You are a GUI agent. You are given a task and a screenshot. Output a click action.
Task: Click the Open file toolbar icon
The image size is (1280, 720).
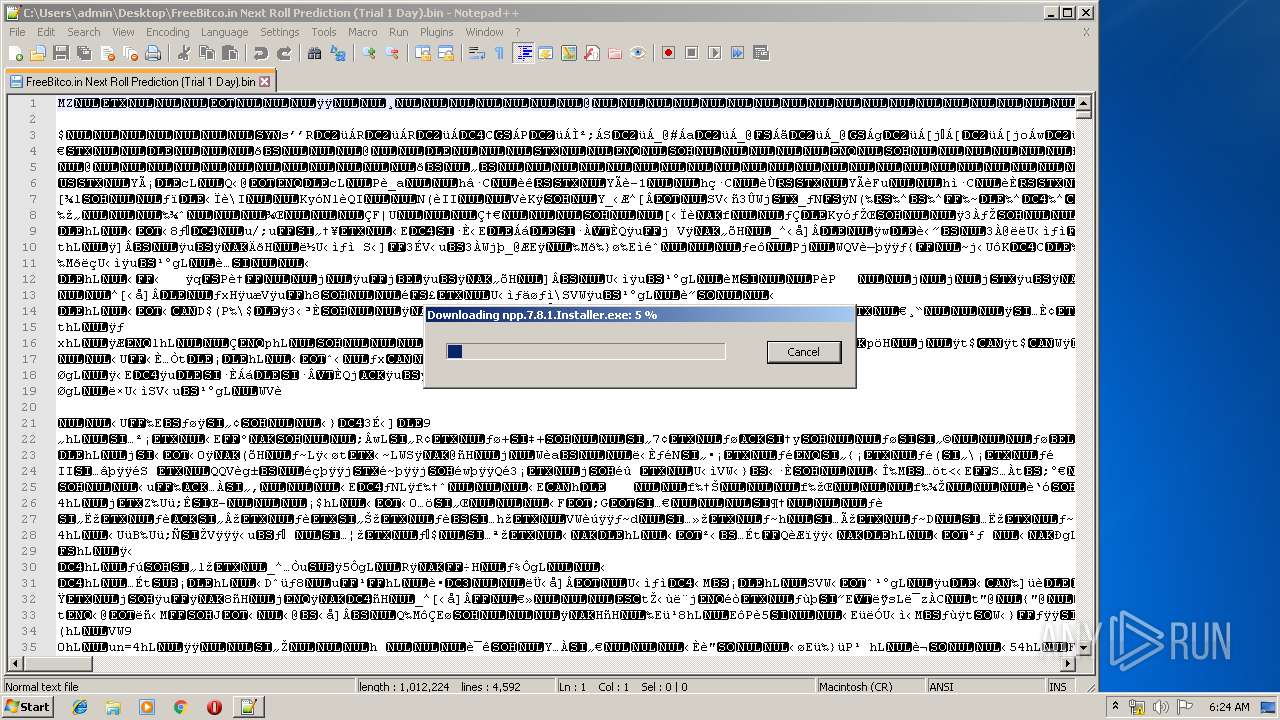coord(38,53)
